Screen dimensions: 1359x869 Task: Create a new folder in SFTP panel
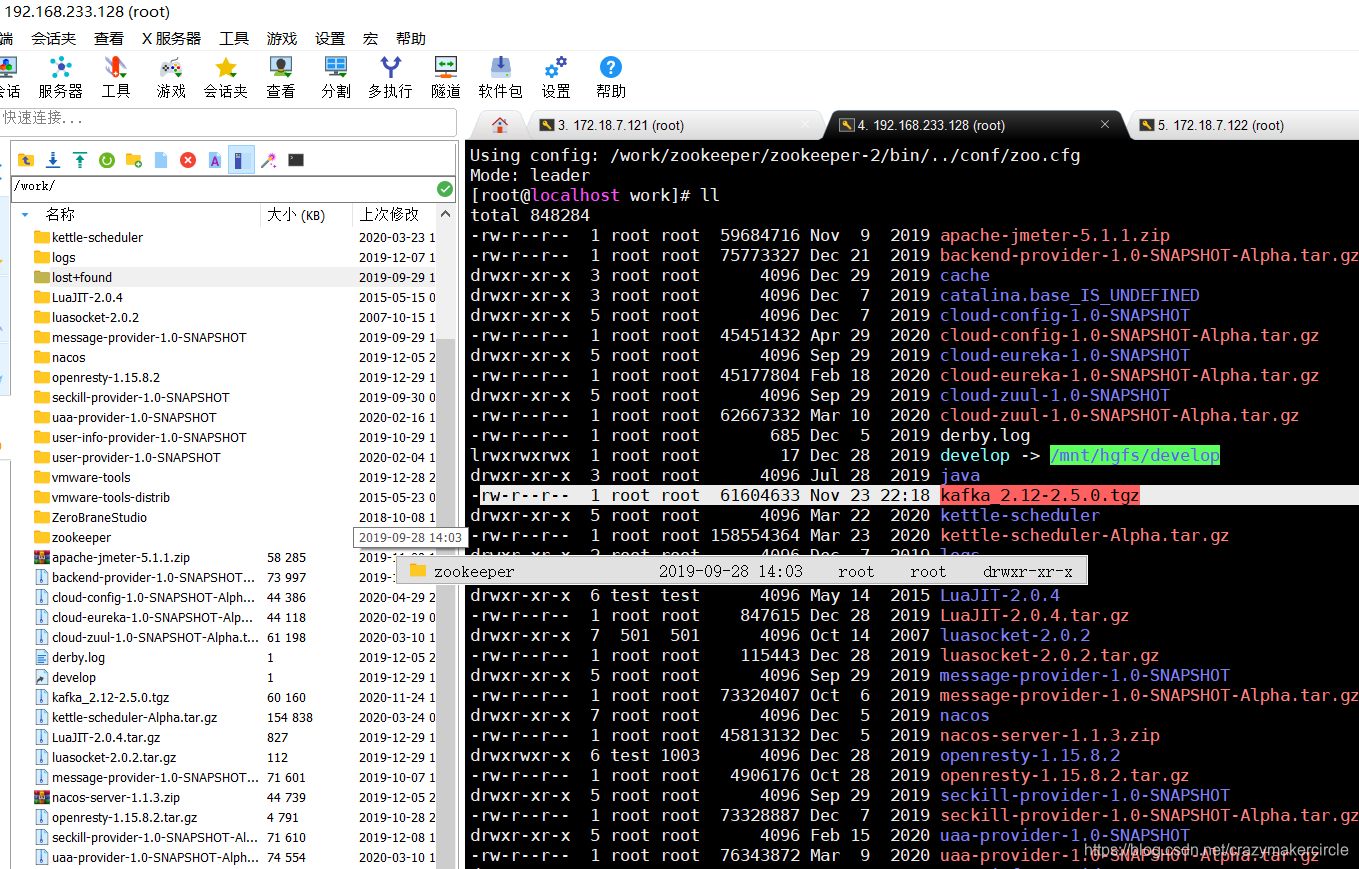(134, 160)
